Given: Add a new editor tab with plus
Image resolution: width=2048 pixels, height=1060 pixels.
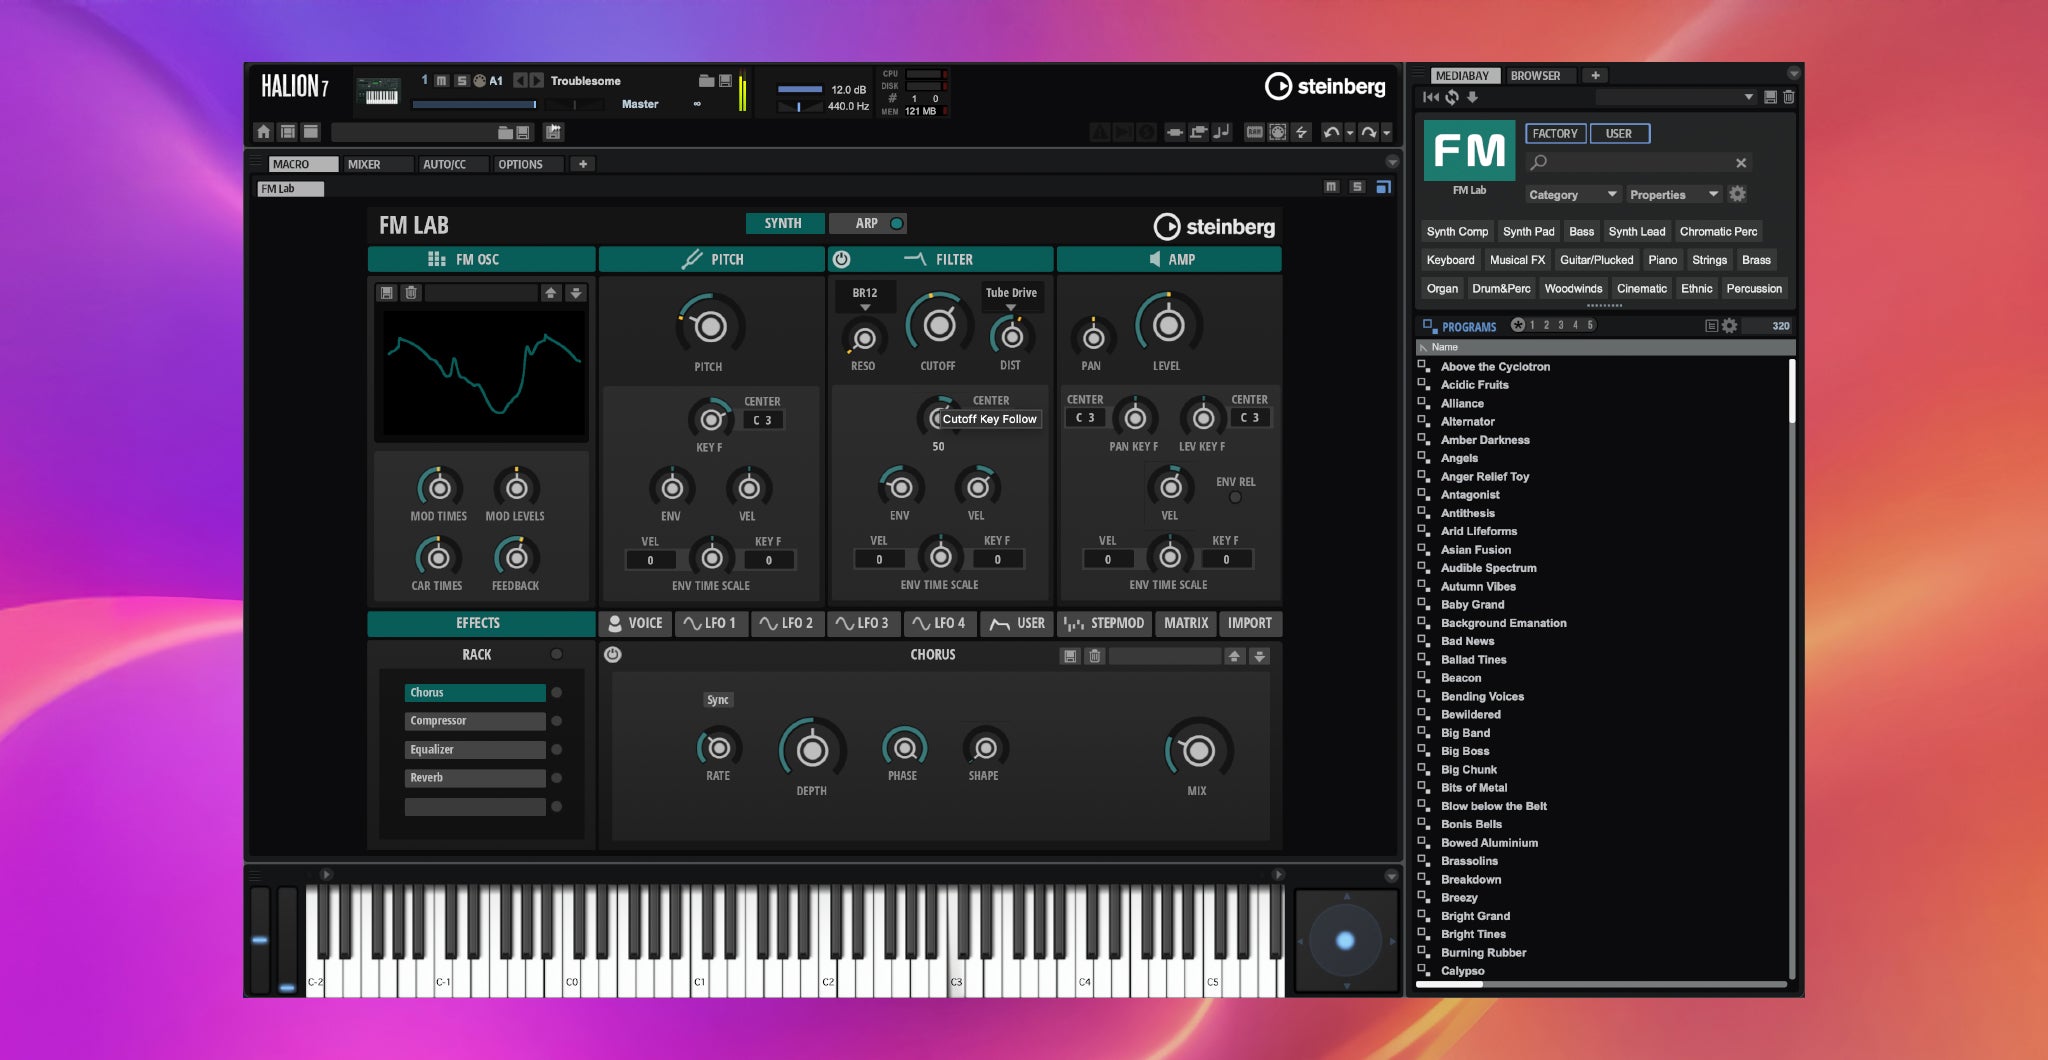Looking at the screenshot, I should coord(583,164).
